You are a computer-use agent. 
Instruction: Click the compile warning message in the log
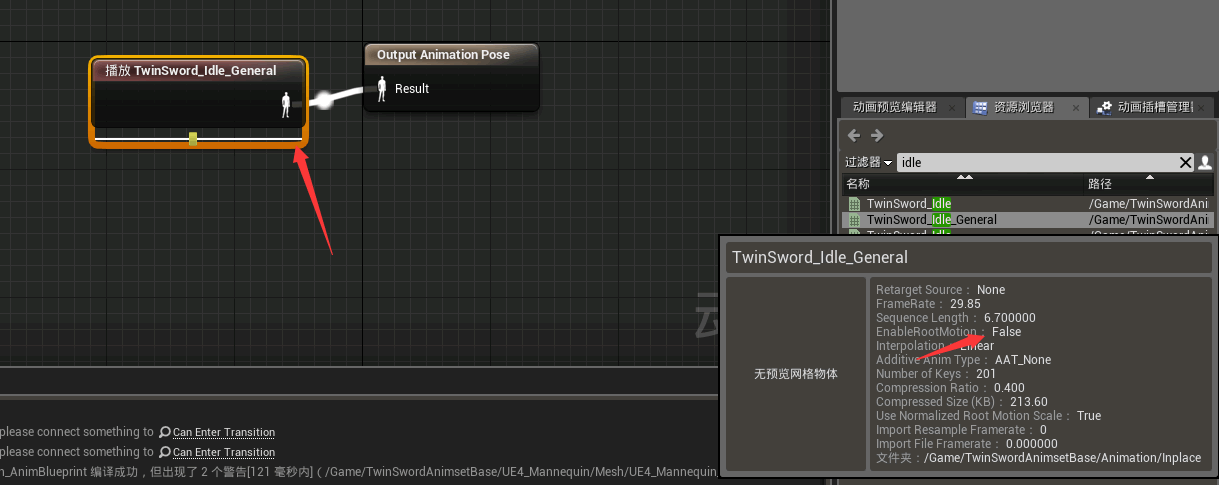[360, 471]
